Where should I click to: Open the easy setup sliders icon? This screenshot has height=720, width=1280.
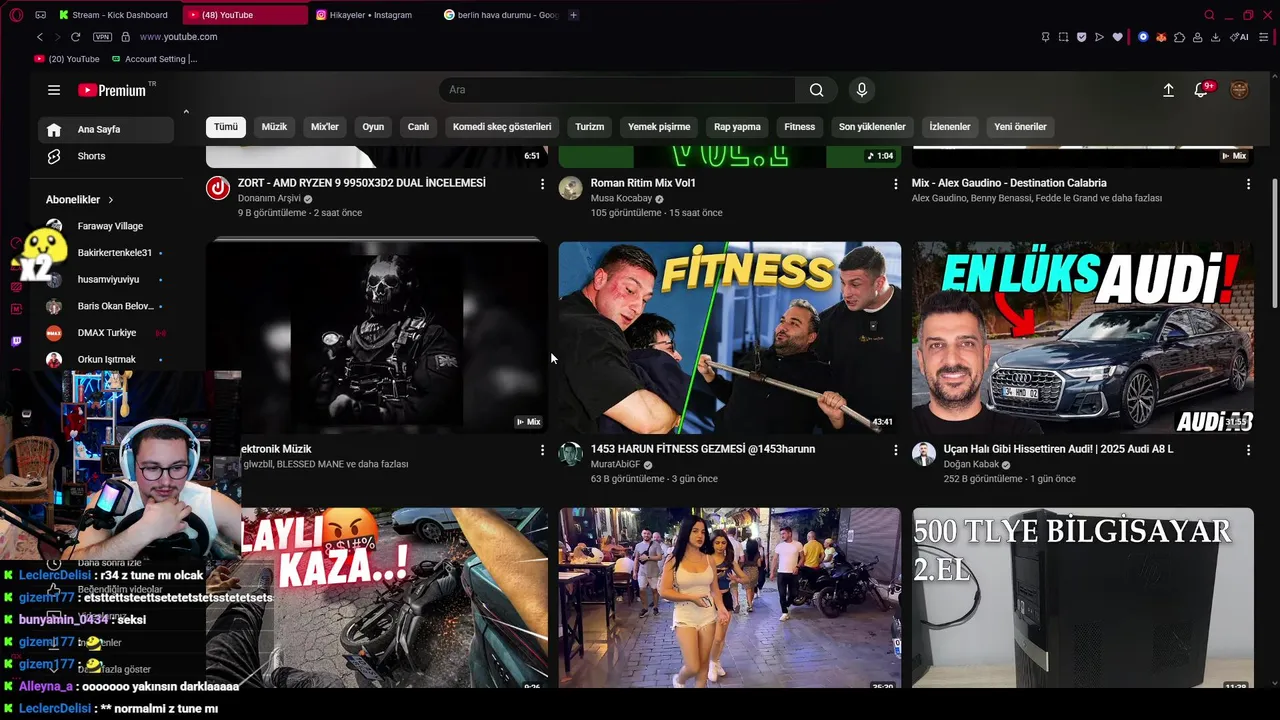pos(1264,37)
